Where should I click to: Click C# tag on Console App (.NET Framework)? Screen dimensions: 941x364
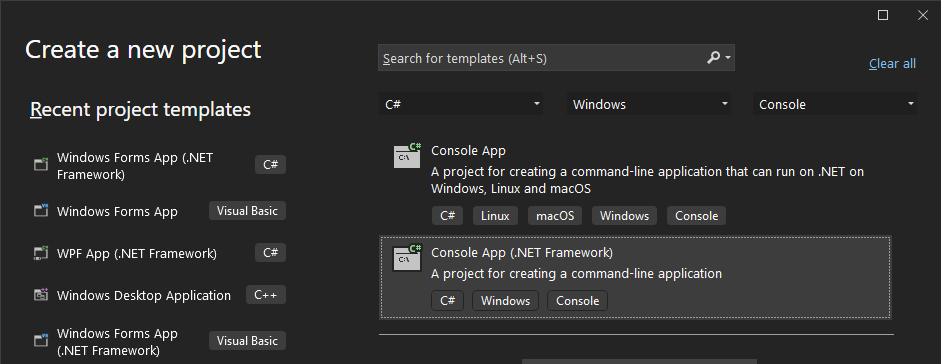(447, 300)
